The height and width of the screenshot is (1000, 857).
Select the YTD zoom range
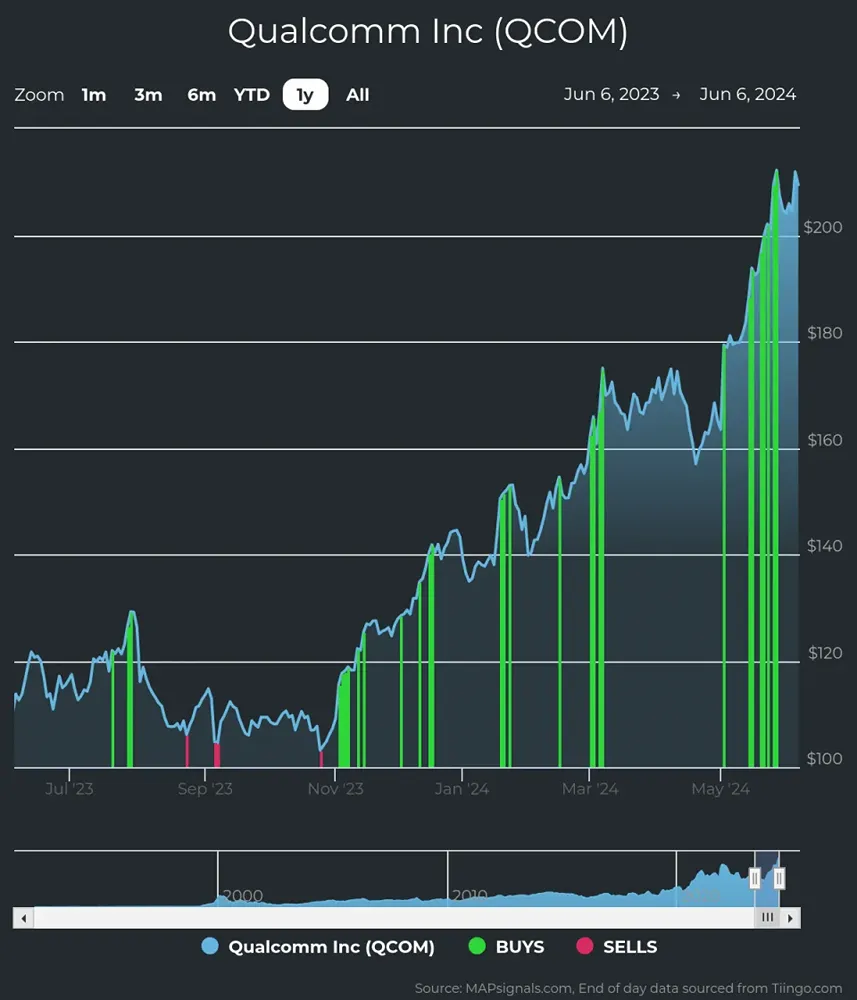click(252, 95)
